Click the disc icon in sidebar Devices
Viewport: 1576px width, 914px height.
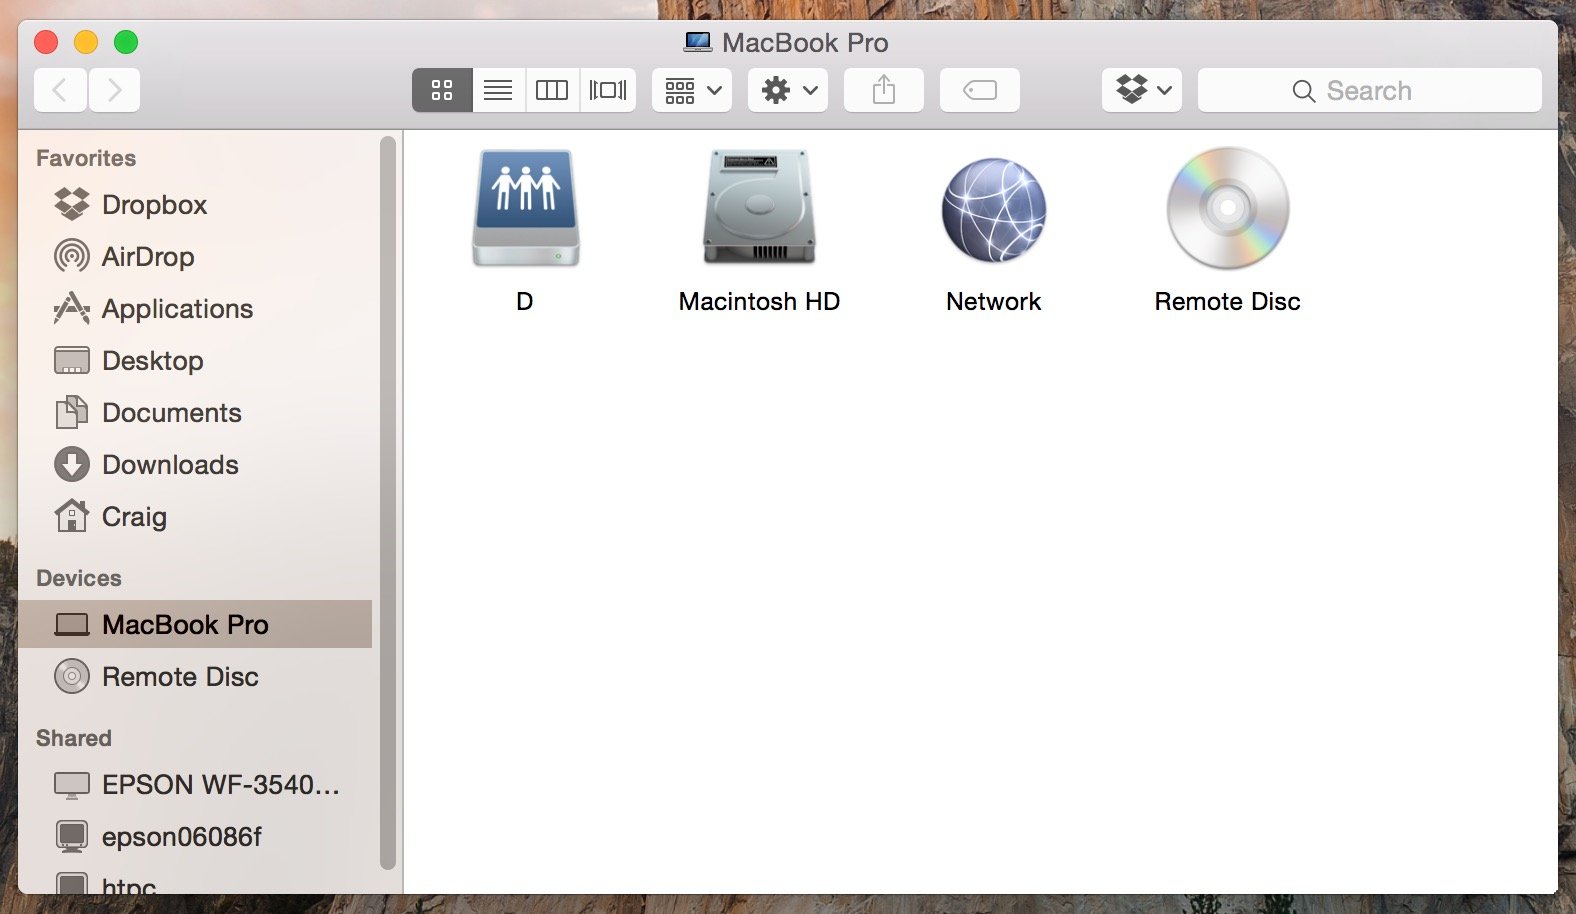[72, 677]
